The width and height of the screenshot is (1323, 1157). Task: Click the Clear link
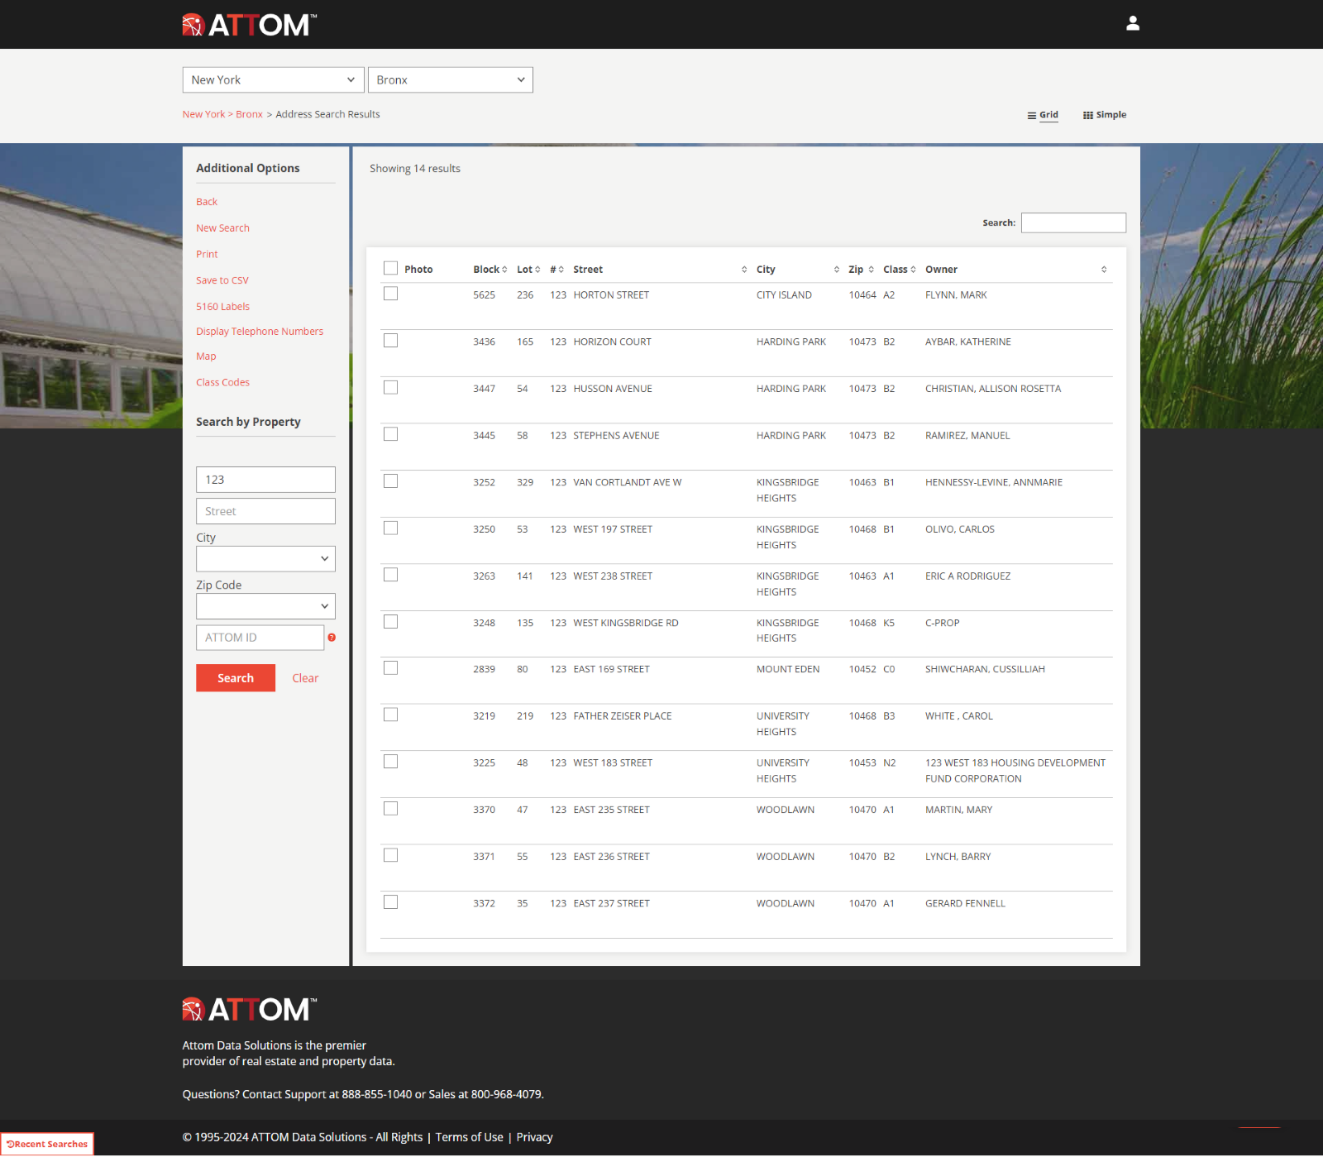[x=305, y=678]
